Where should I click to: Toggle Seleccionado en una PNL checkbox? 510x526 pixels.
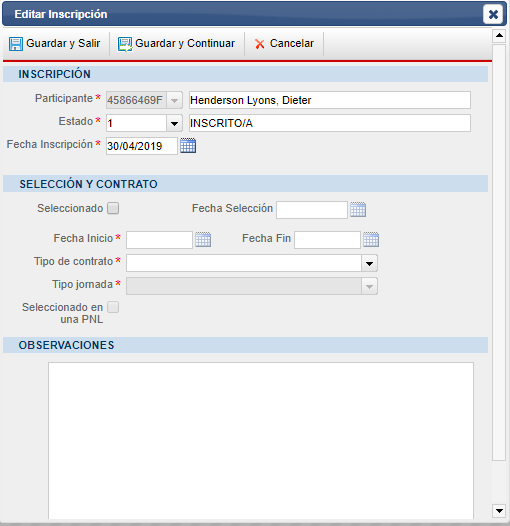click(113, 307)
